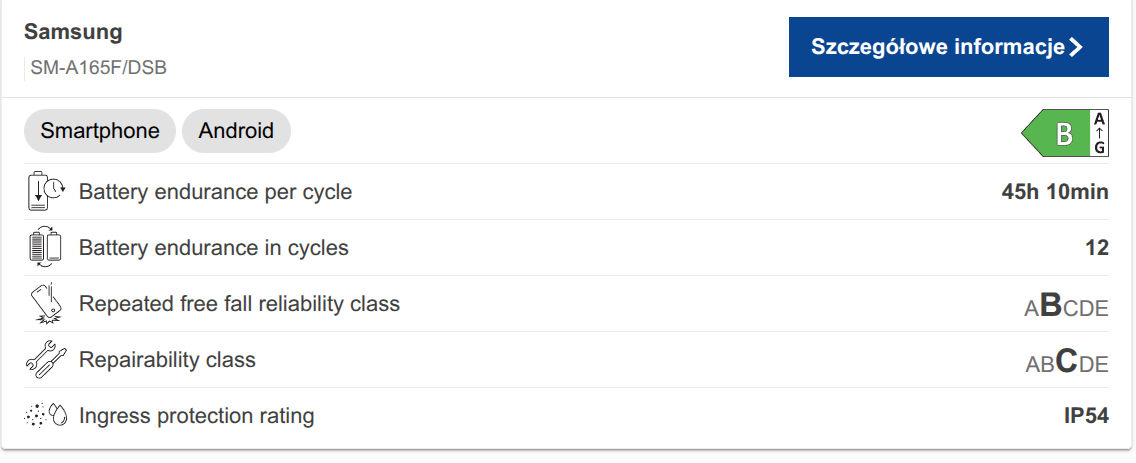Viewport: 1136px width, 463px height.
Task: Click the battery cycles value 12
Action: [1097, 247]
